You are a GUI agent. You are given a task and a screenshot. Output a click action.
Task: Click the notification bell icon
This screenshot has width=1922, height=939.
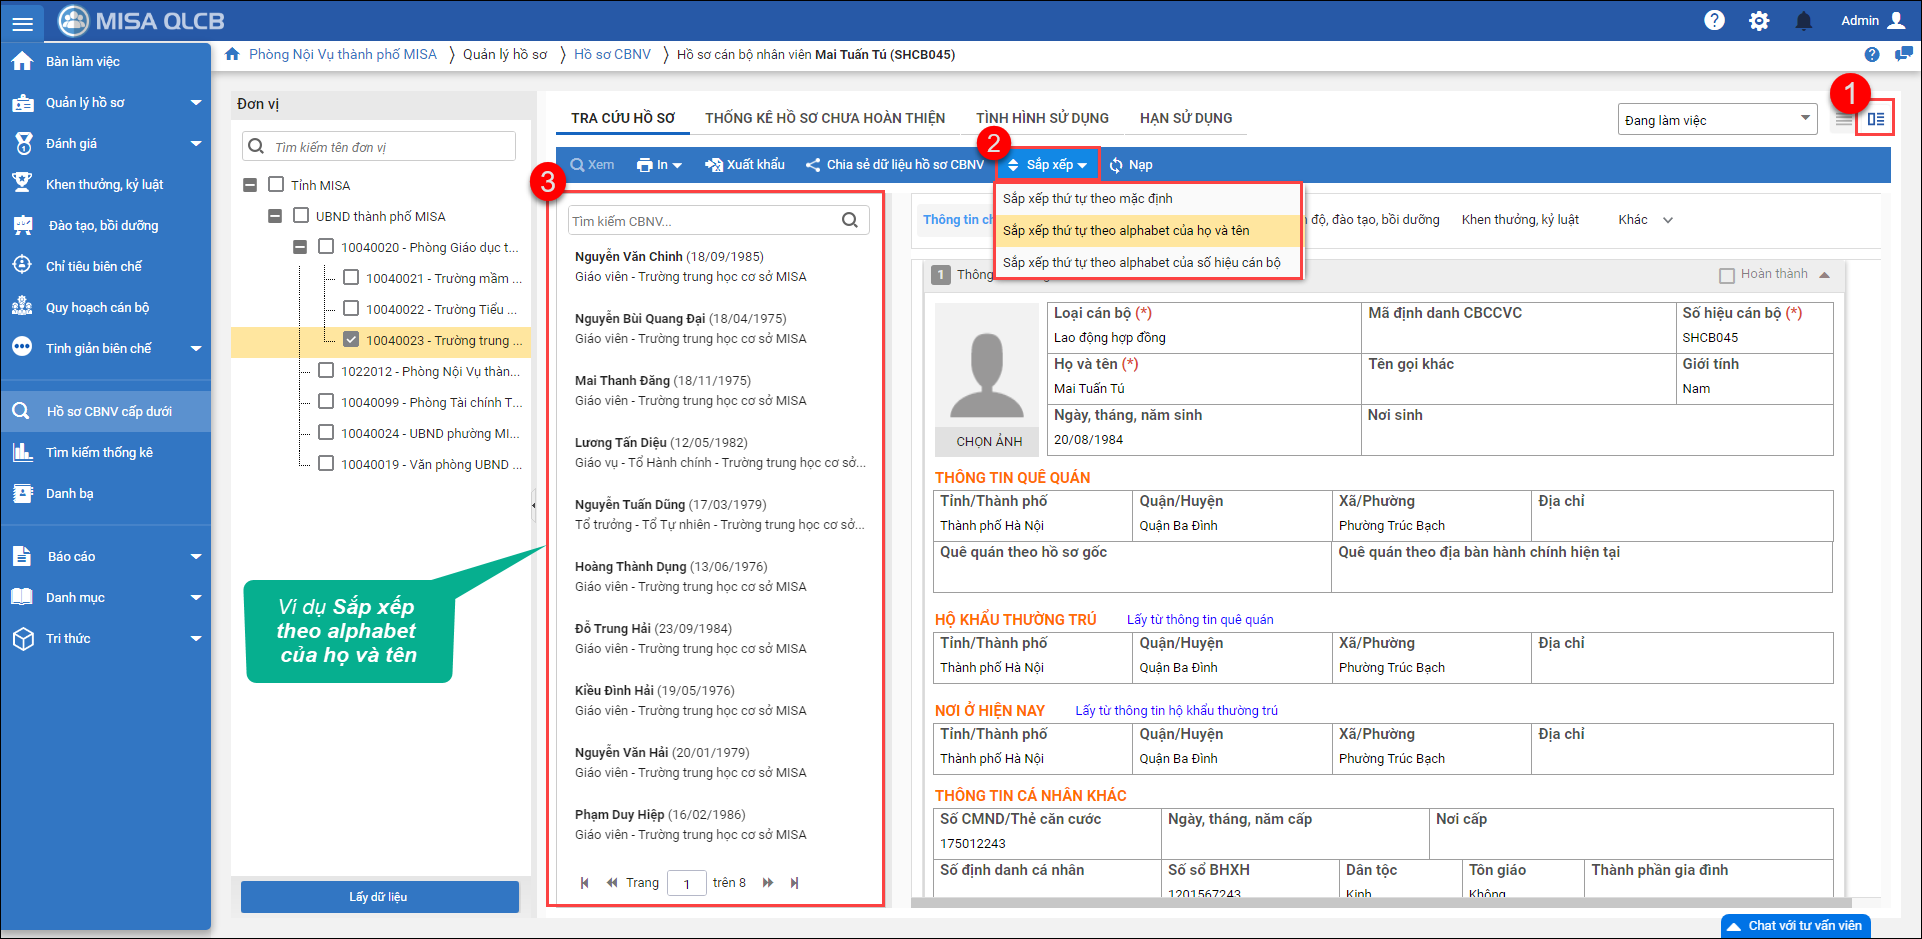pyautogui.click(x=1804, y=21)
